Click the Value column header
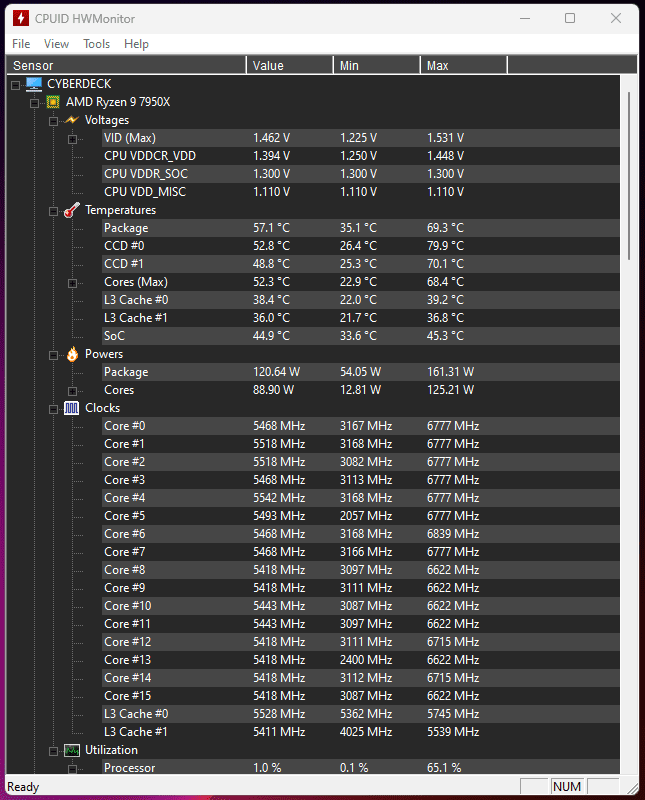This screenshot has width=645, height=800. (x=289, y=65)
